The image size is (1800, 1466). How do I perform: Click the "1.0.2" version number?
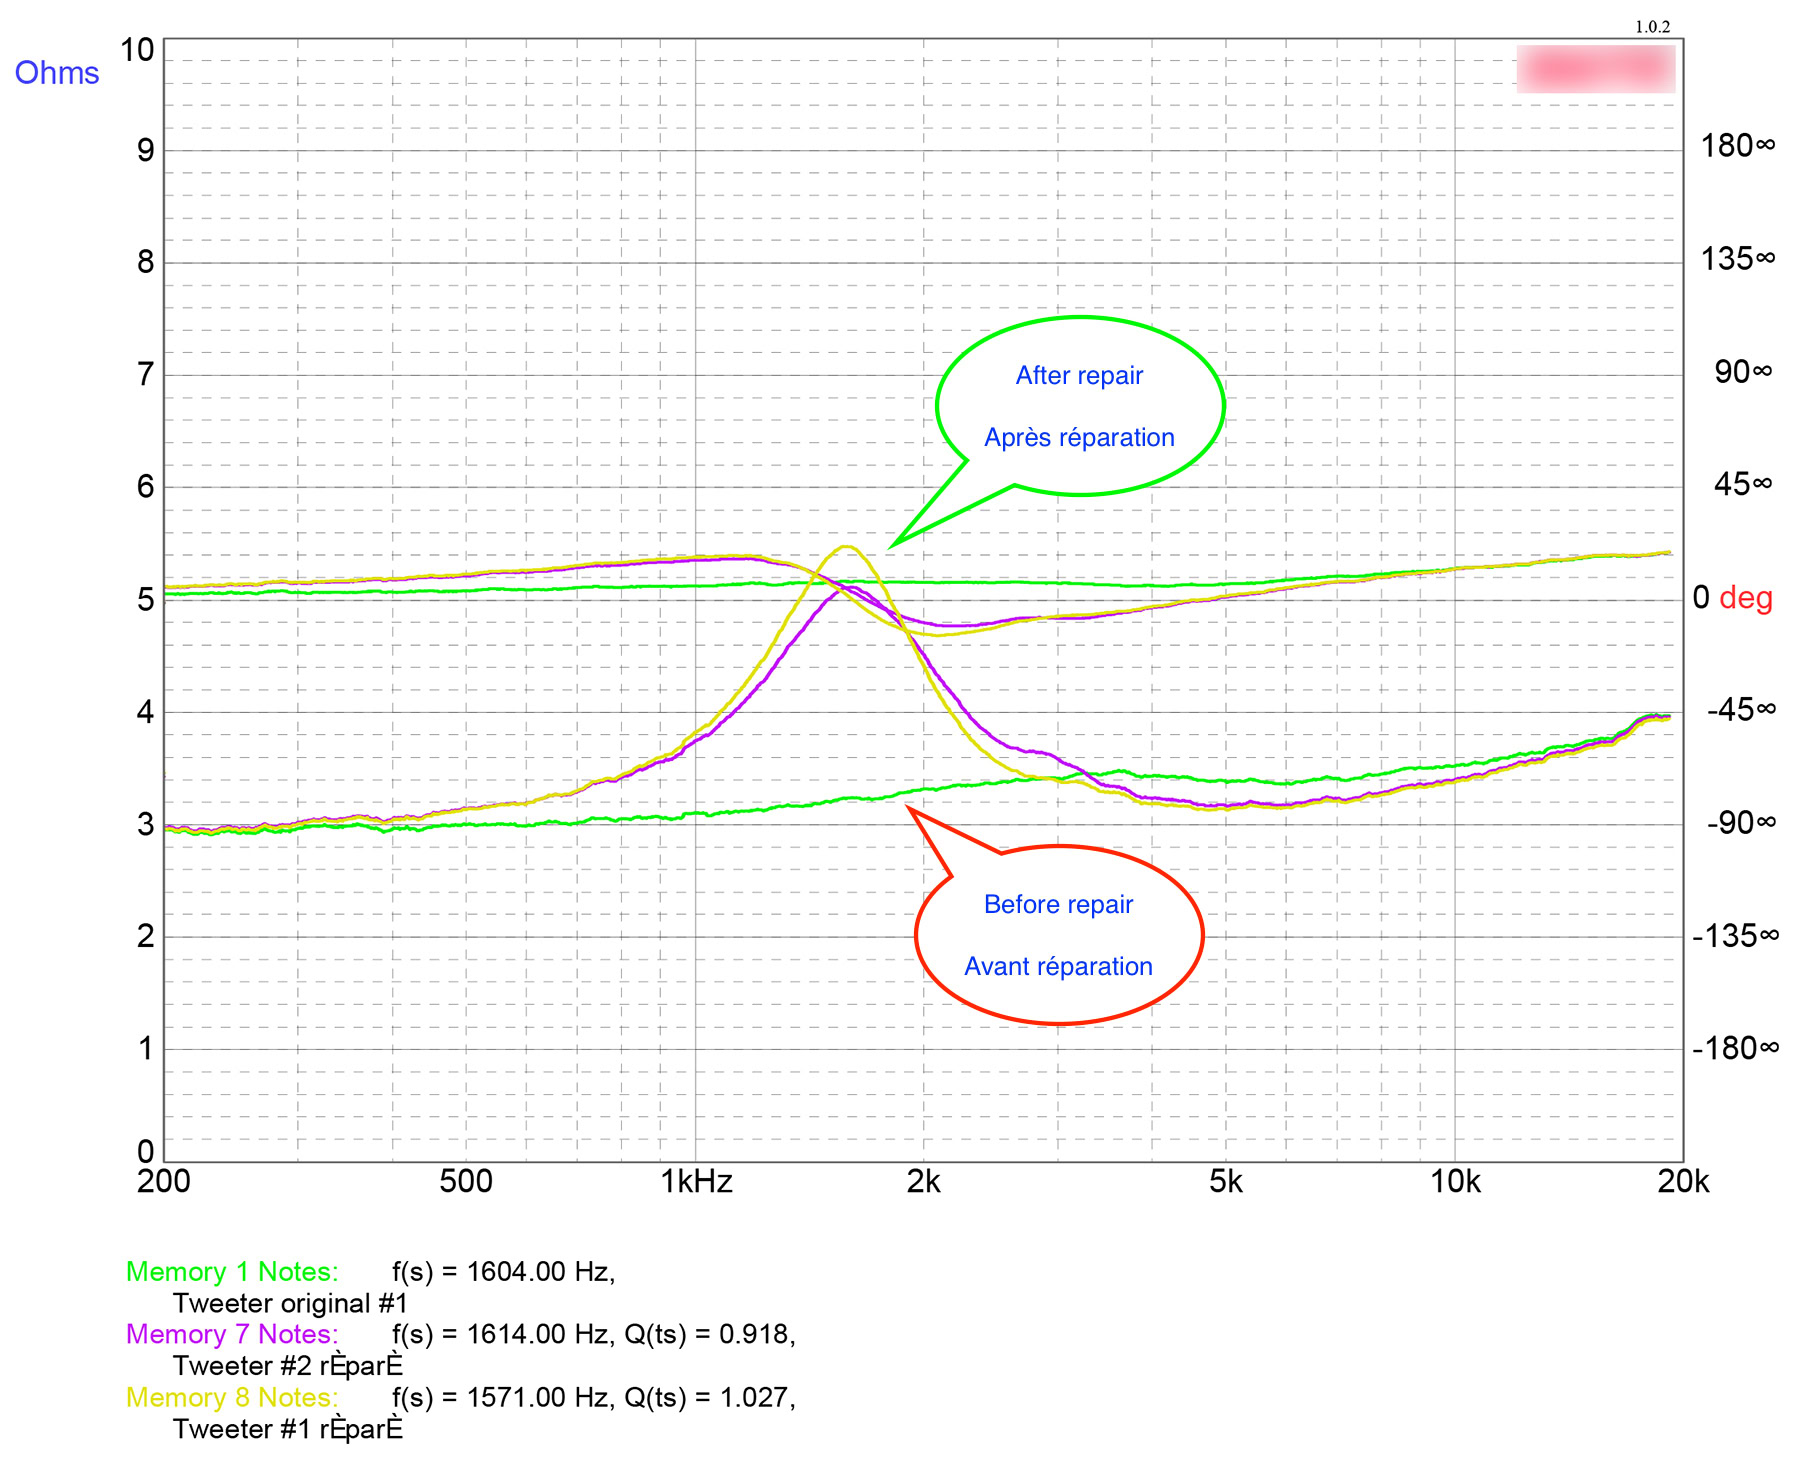click(x=1652, y=27)
